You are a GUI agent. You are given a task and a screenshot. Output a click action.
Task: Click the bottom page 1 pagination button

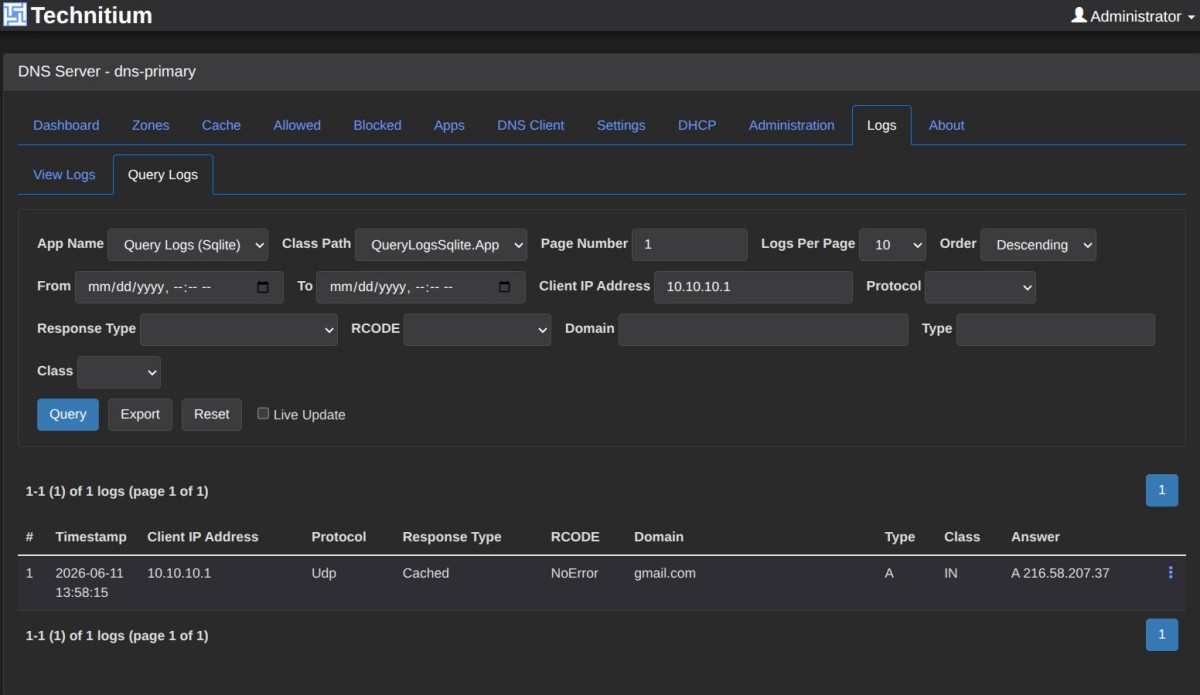coord(1161,634)
